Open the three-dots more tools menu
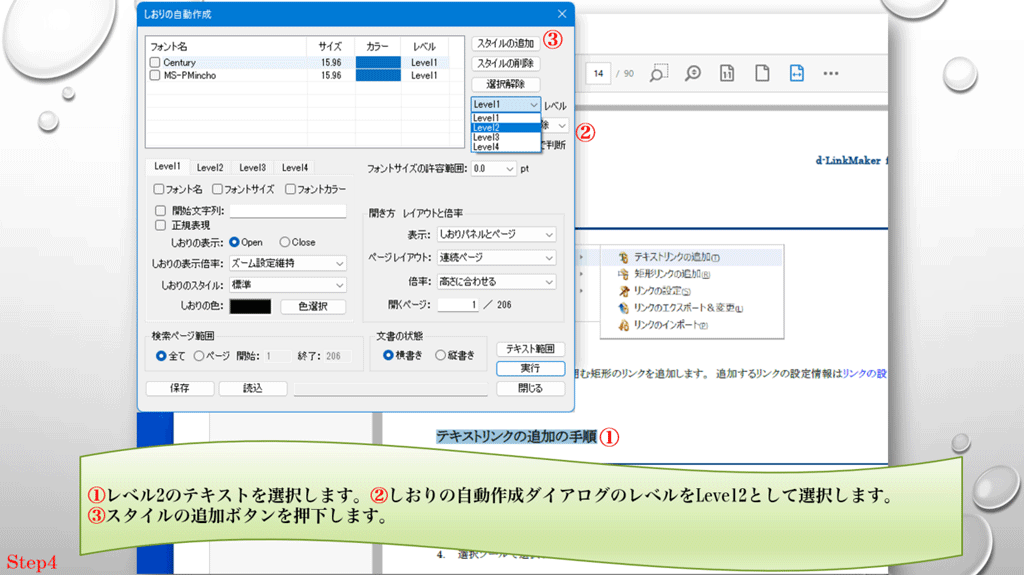Viewport: 1024px width, 575px height. point(830,73)
